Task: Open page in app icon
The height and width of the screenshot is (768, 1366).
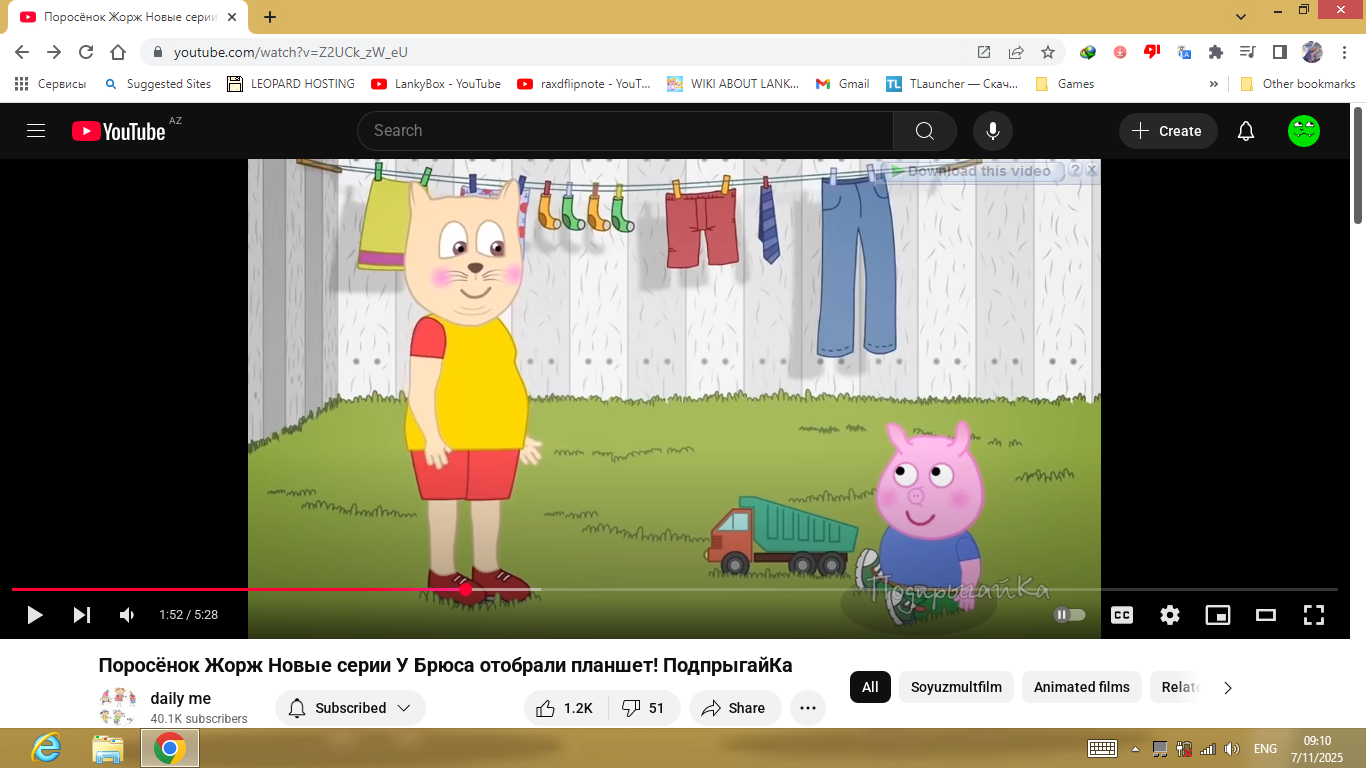Action: click(x=984, y=52)
